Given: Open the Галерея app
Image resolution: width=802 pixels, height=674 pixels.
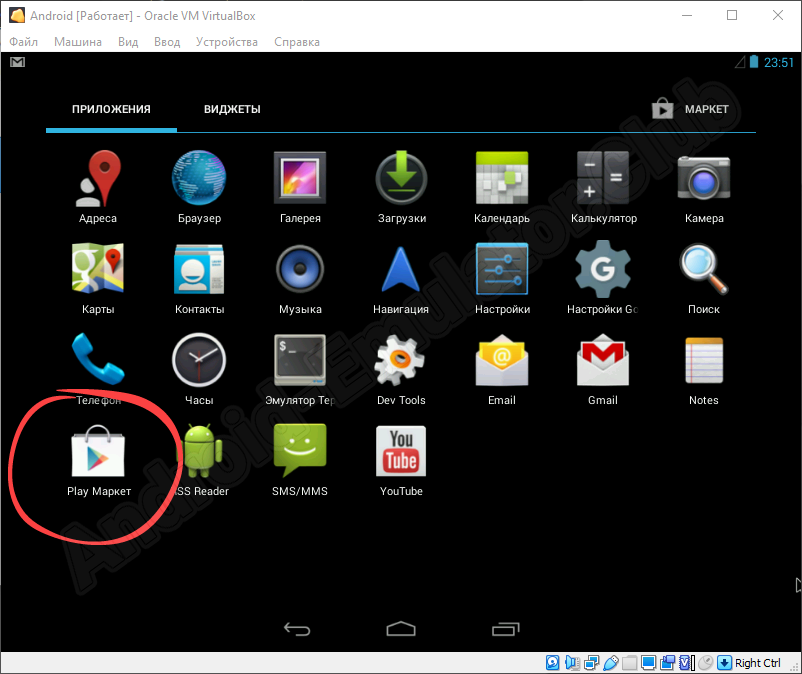Looking at the screenshot, I should [x=300, y=187].
